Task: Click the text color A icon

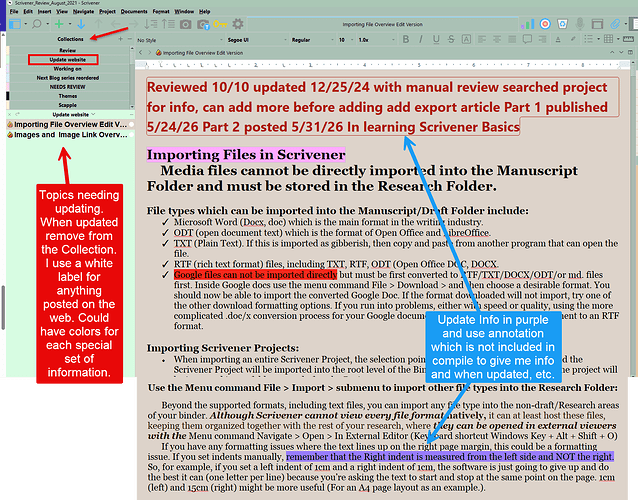Action: (x=558, y=39)
